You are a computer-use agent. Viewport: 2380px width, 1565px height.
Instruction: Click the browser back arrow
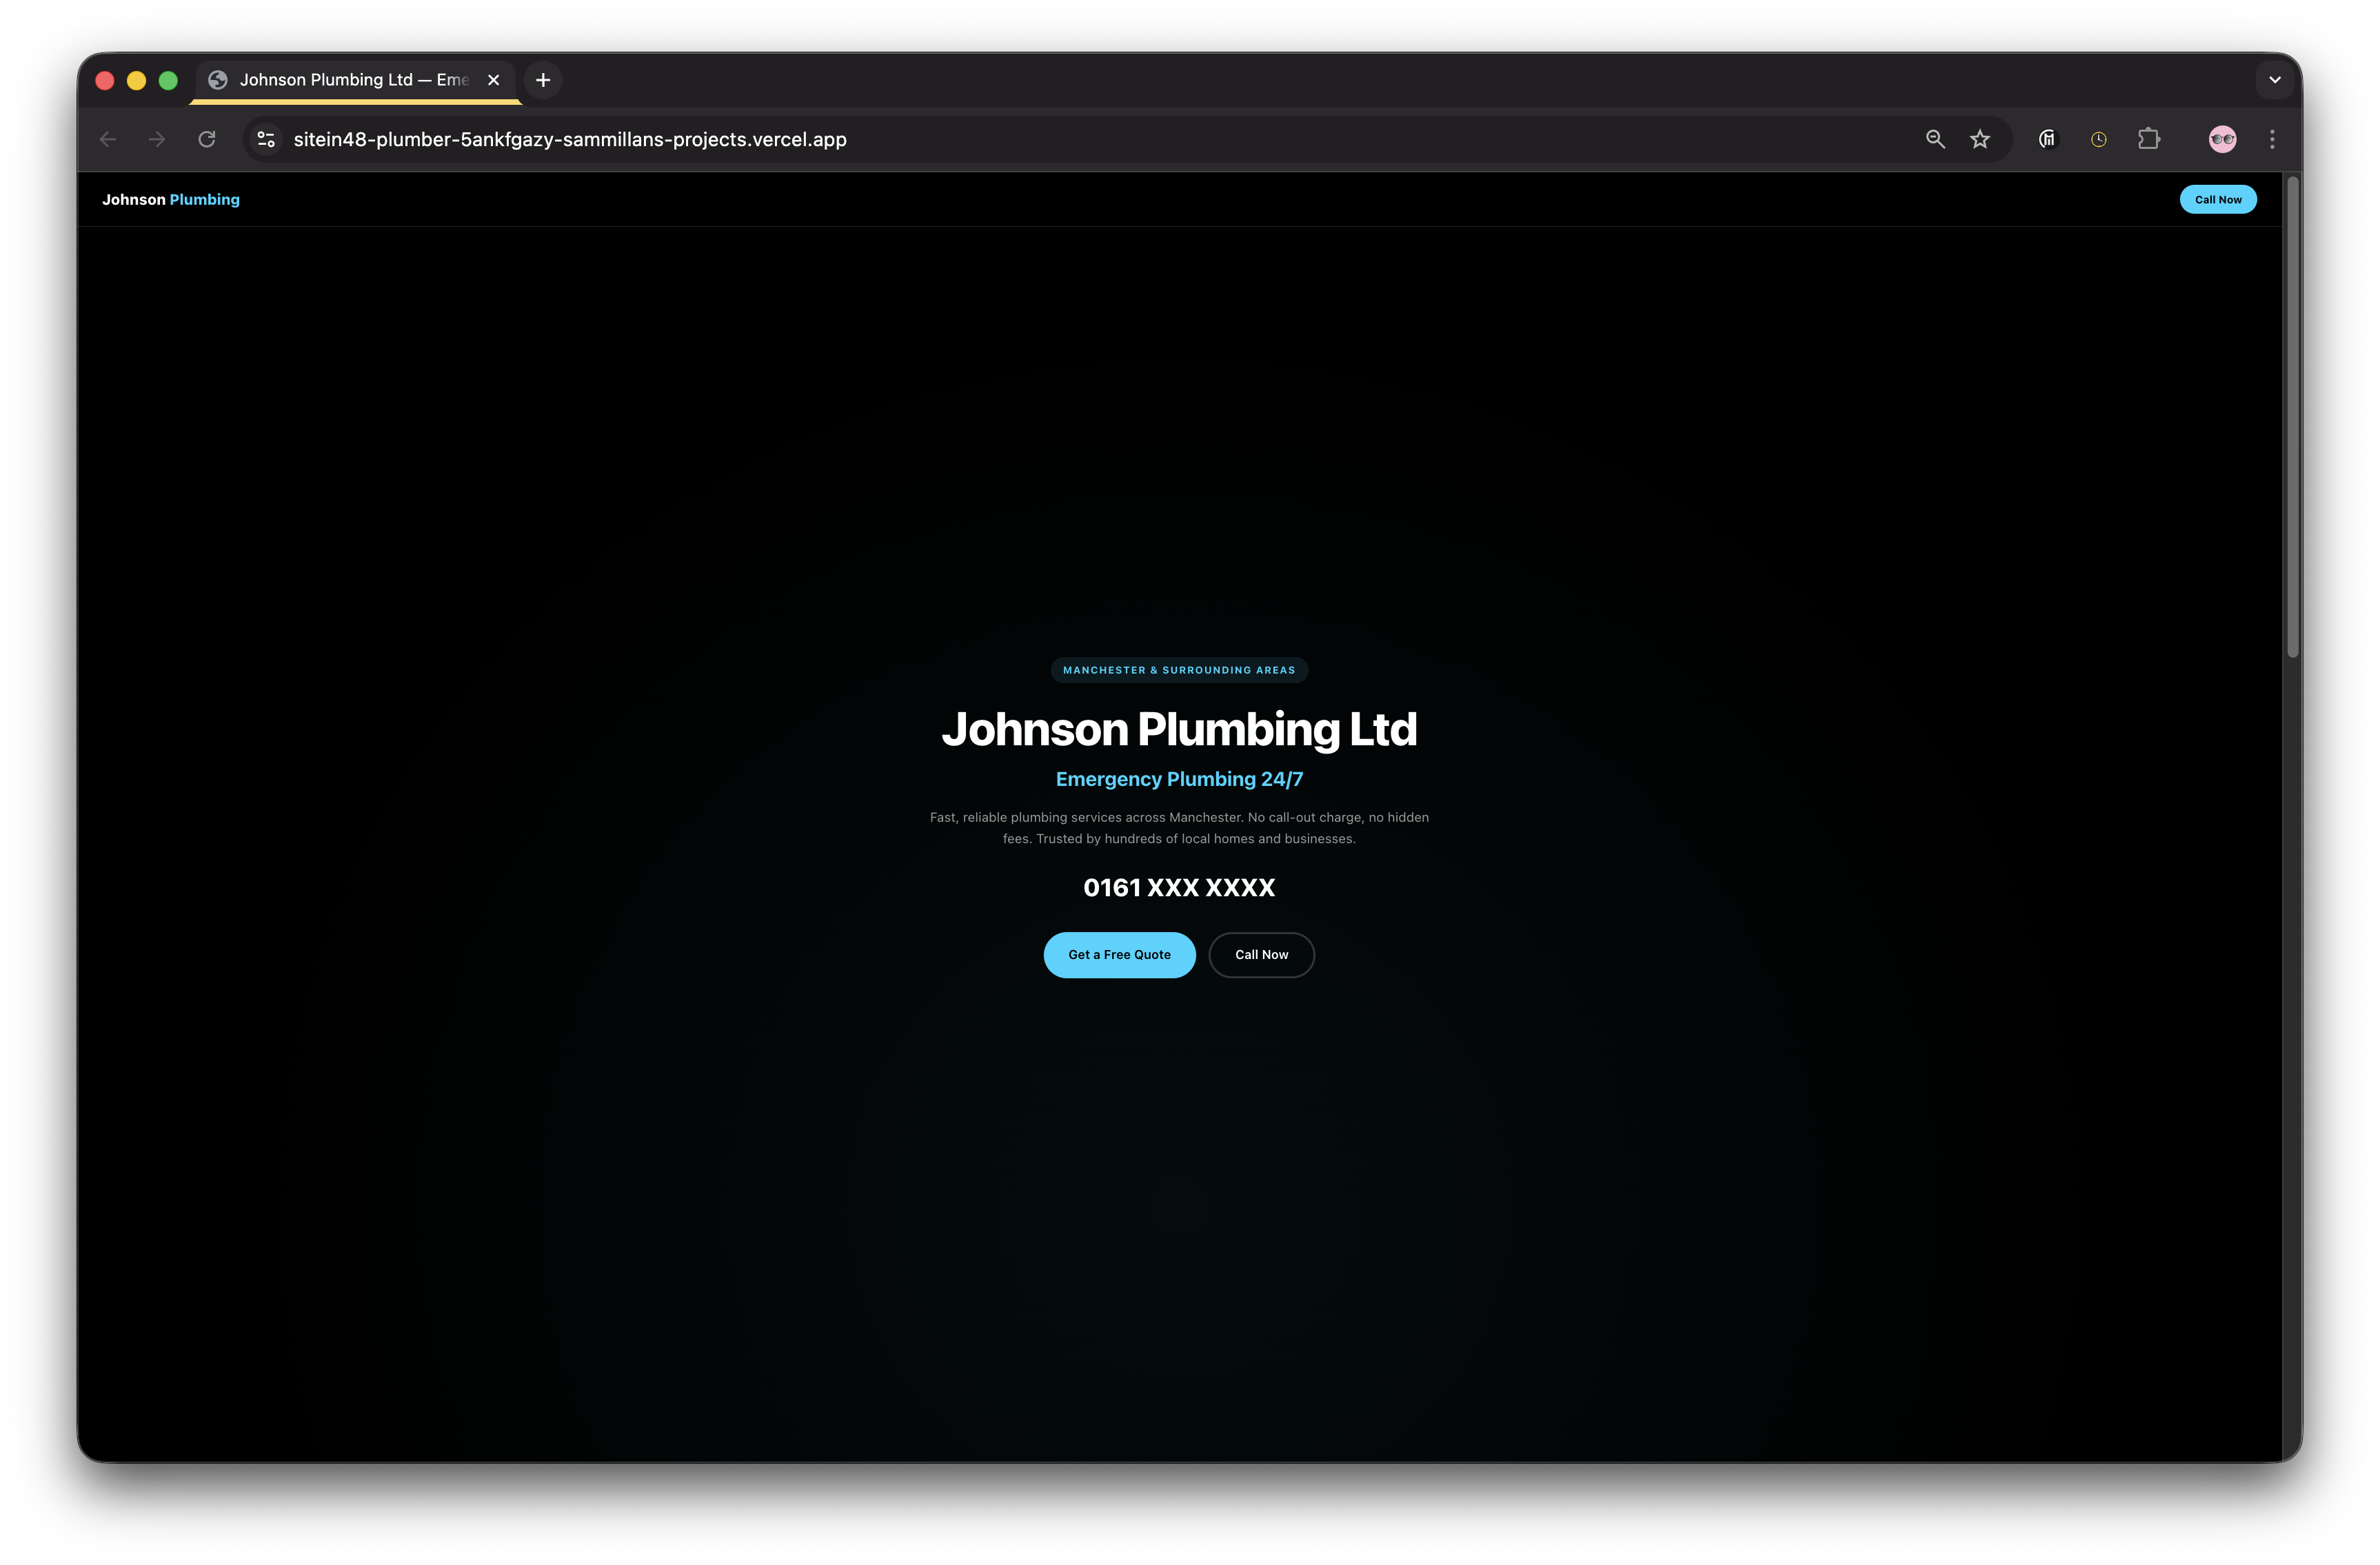[107, 139]
